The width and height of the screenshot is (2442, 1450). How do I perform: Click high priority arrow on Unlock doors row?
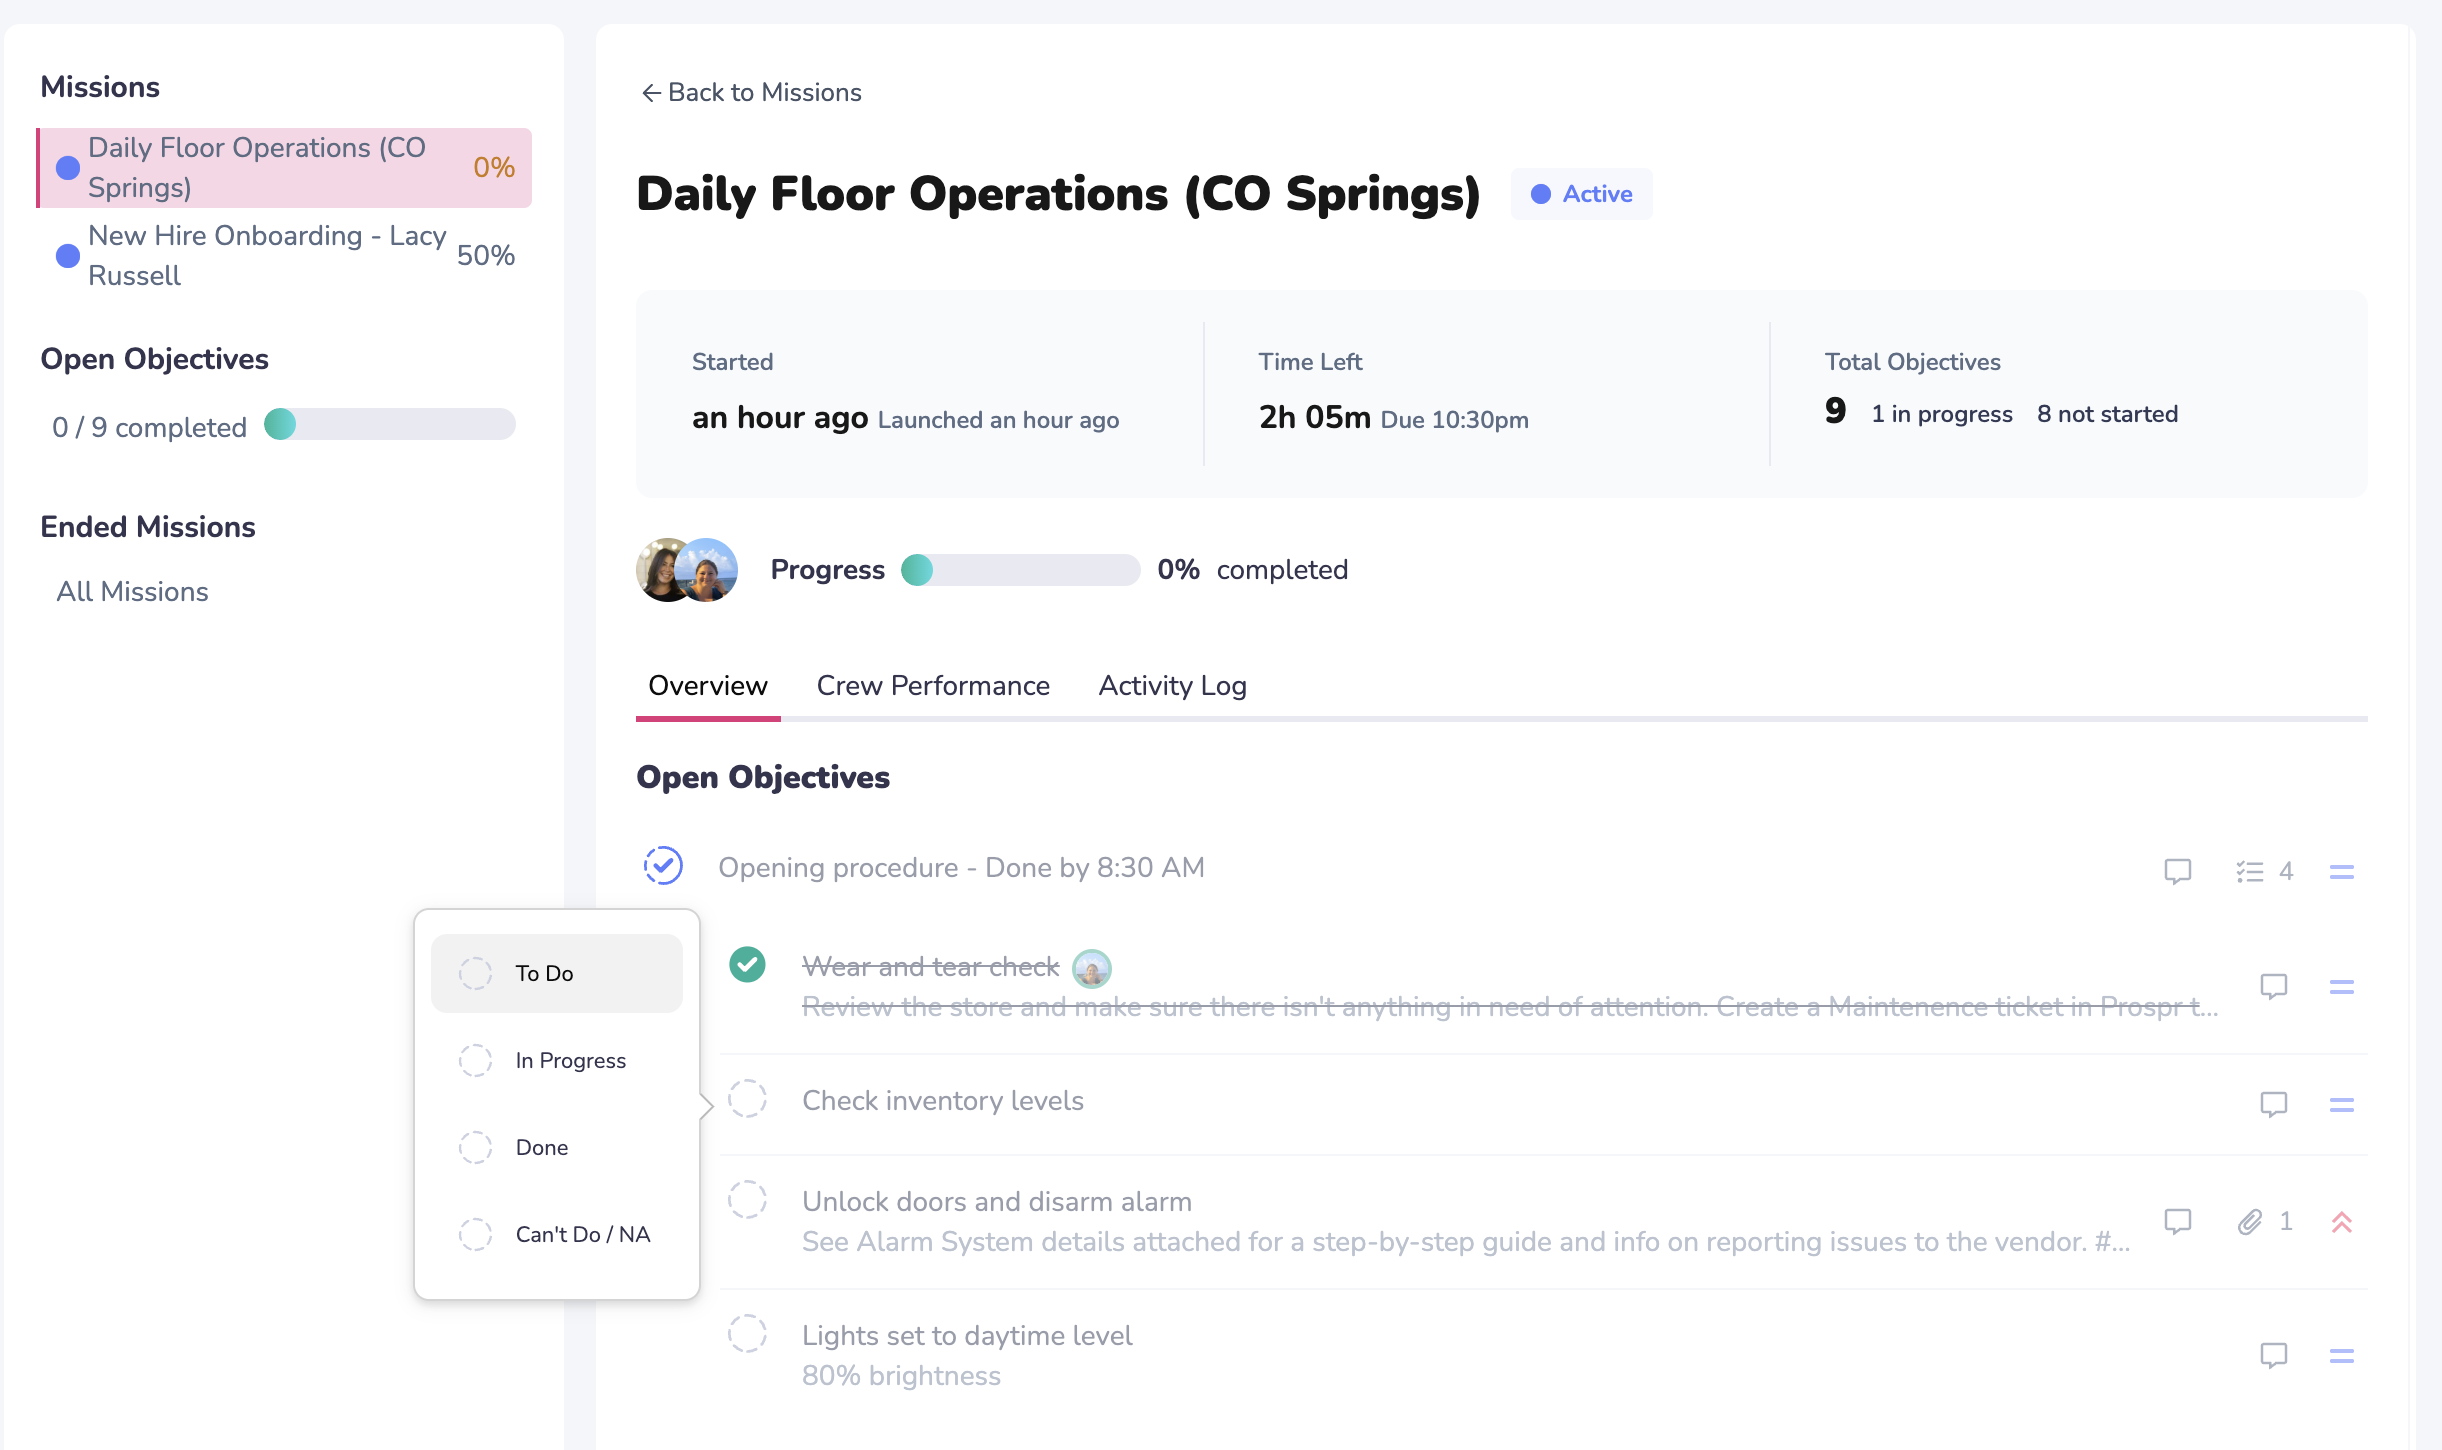pyautogui.click(x=2341, y=1221)
